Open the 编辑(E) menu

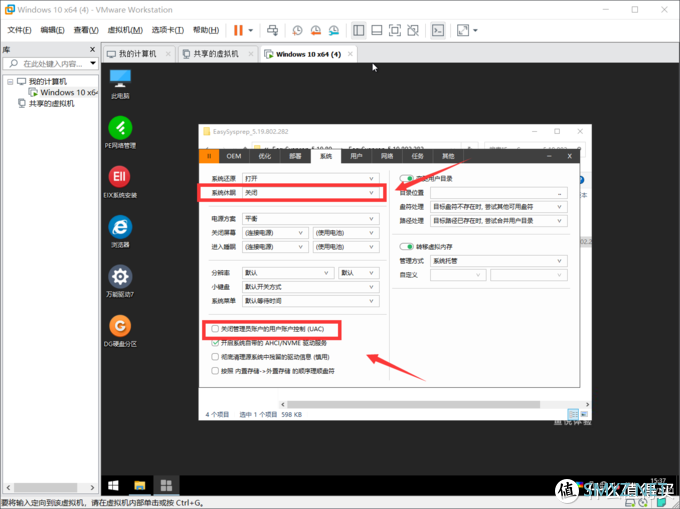(x=52, y=30)
